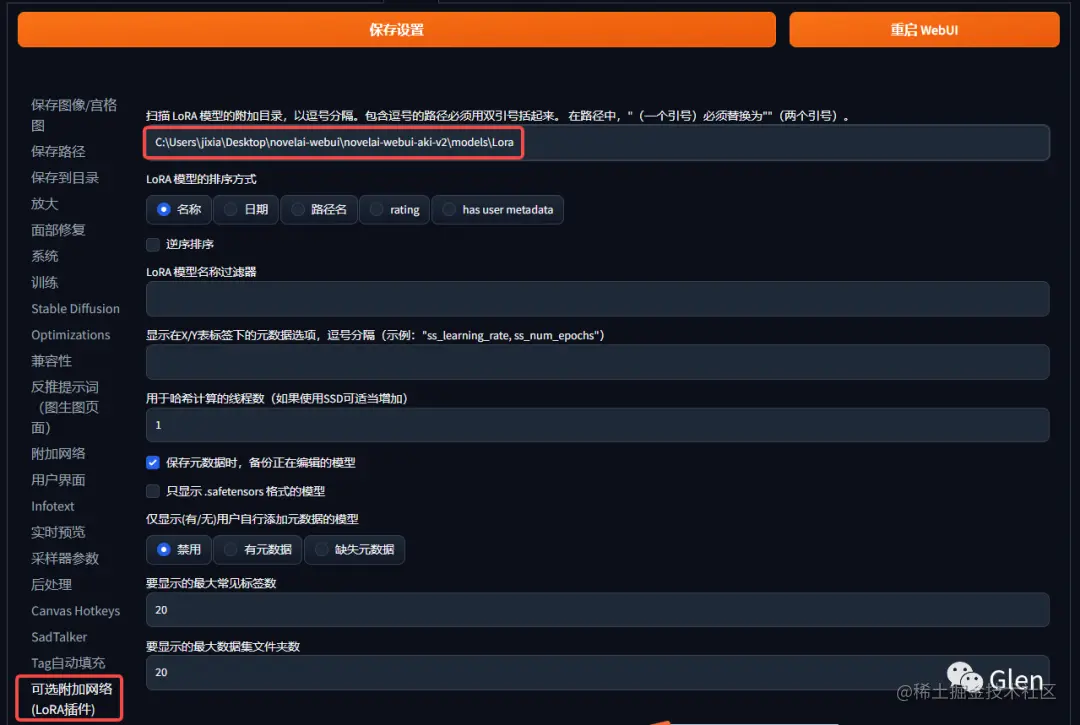This screenshot has height=725, width=1080.
Task: Open the Tag自动填充 settings section
Action: 68,663
